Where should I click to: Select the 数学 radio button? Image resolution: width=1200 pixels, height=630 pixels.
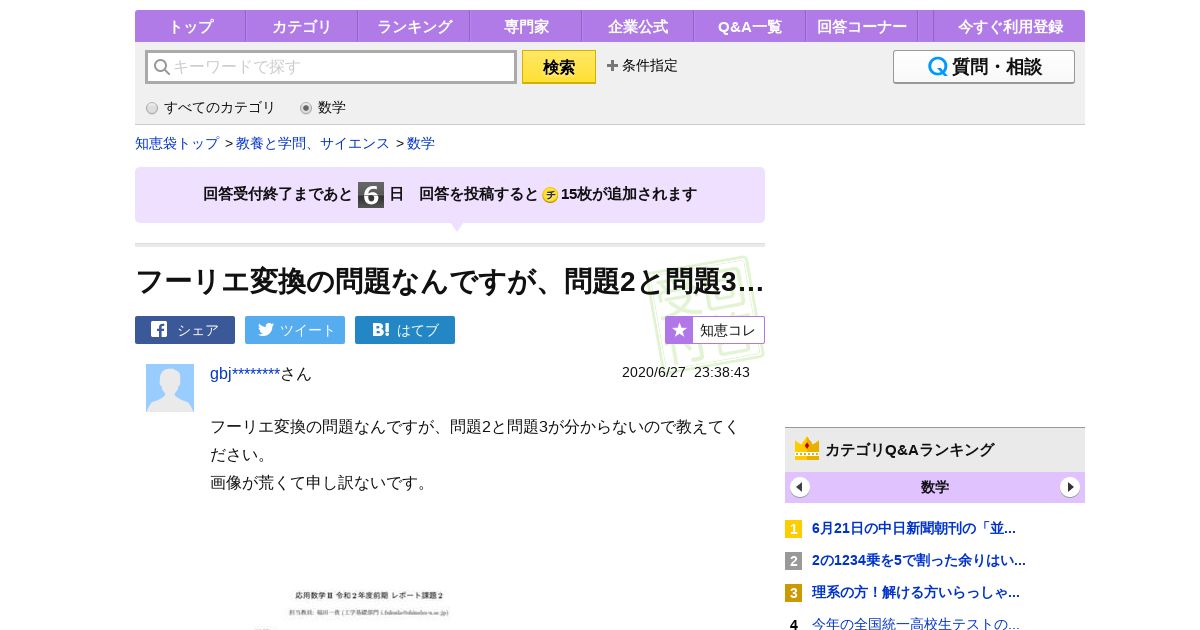coord(306,108)
